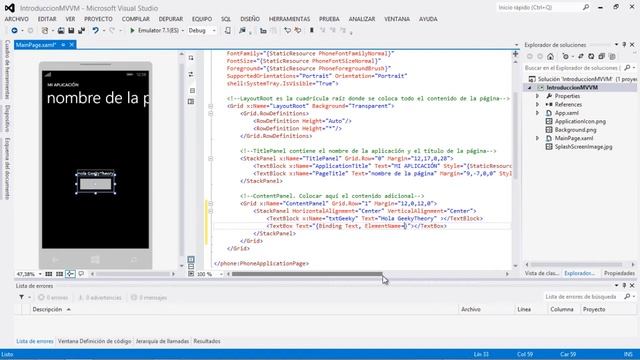Toggle snap to snaplines in the designer
Viewport: 640px width, 360px height.
[70, 274]
